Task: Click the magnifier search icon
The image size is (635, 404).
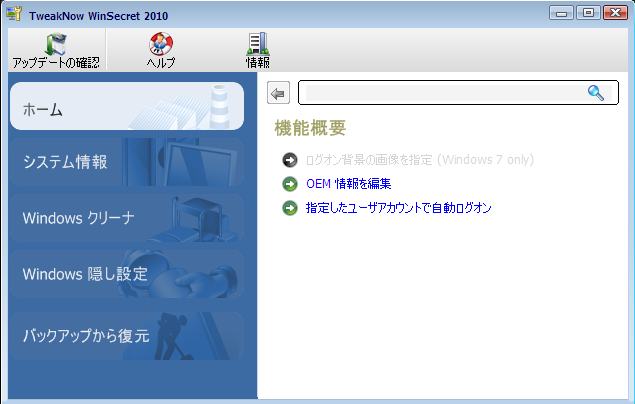Action: pos(596,93)
